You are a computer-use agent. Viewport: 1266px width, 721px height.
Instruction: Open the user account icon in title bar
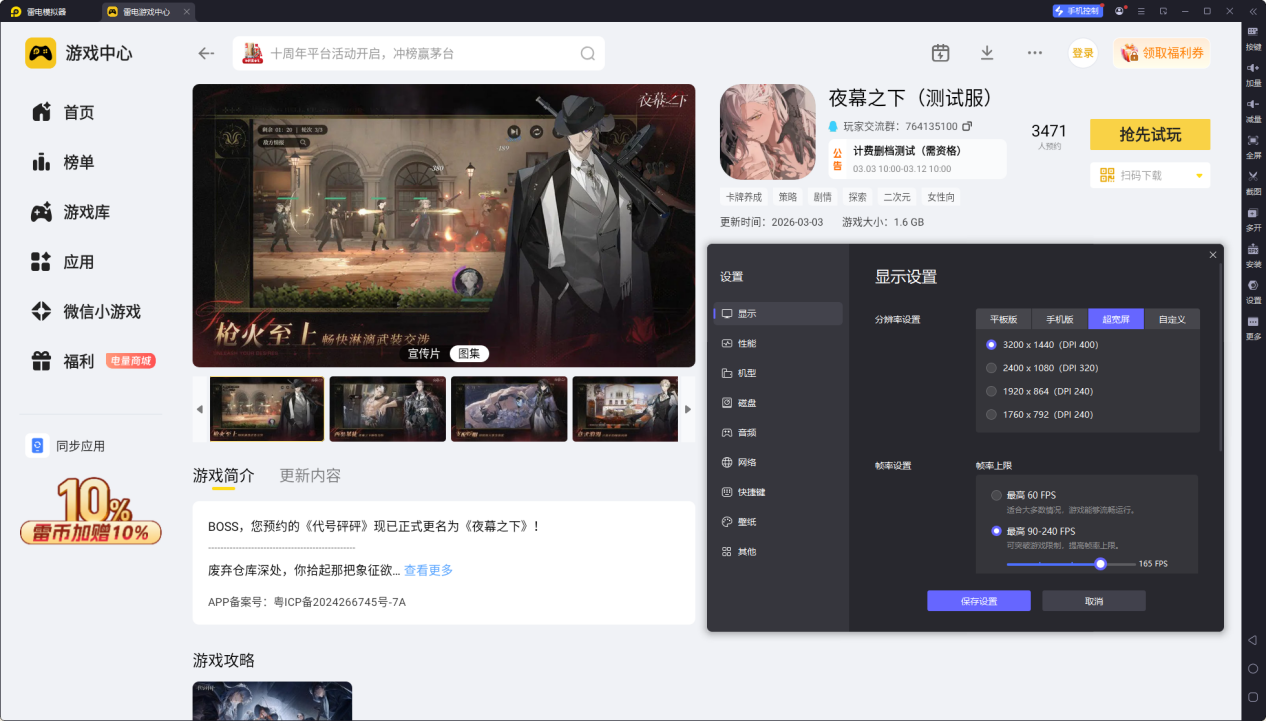coord(1119,11)
